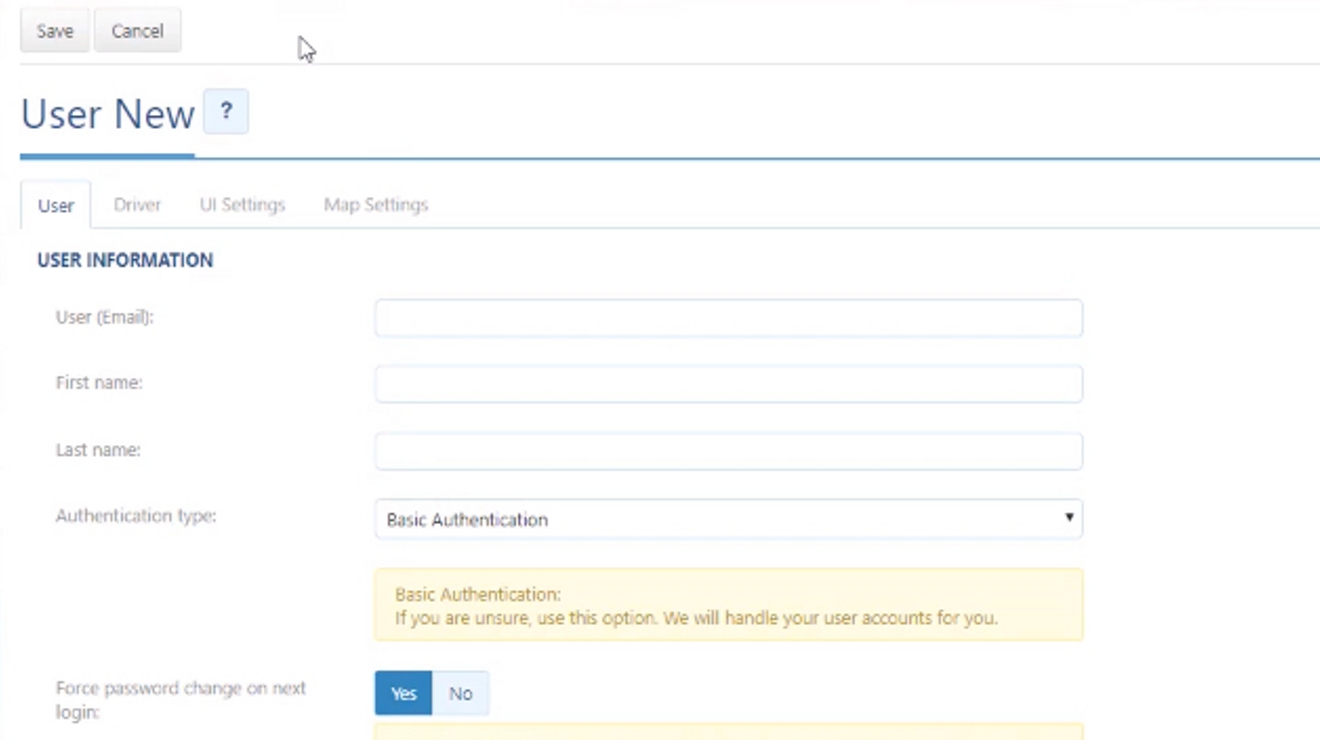Open the UI Settings tab

[242, 205]
